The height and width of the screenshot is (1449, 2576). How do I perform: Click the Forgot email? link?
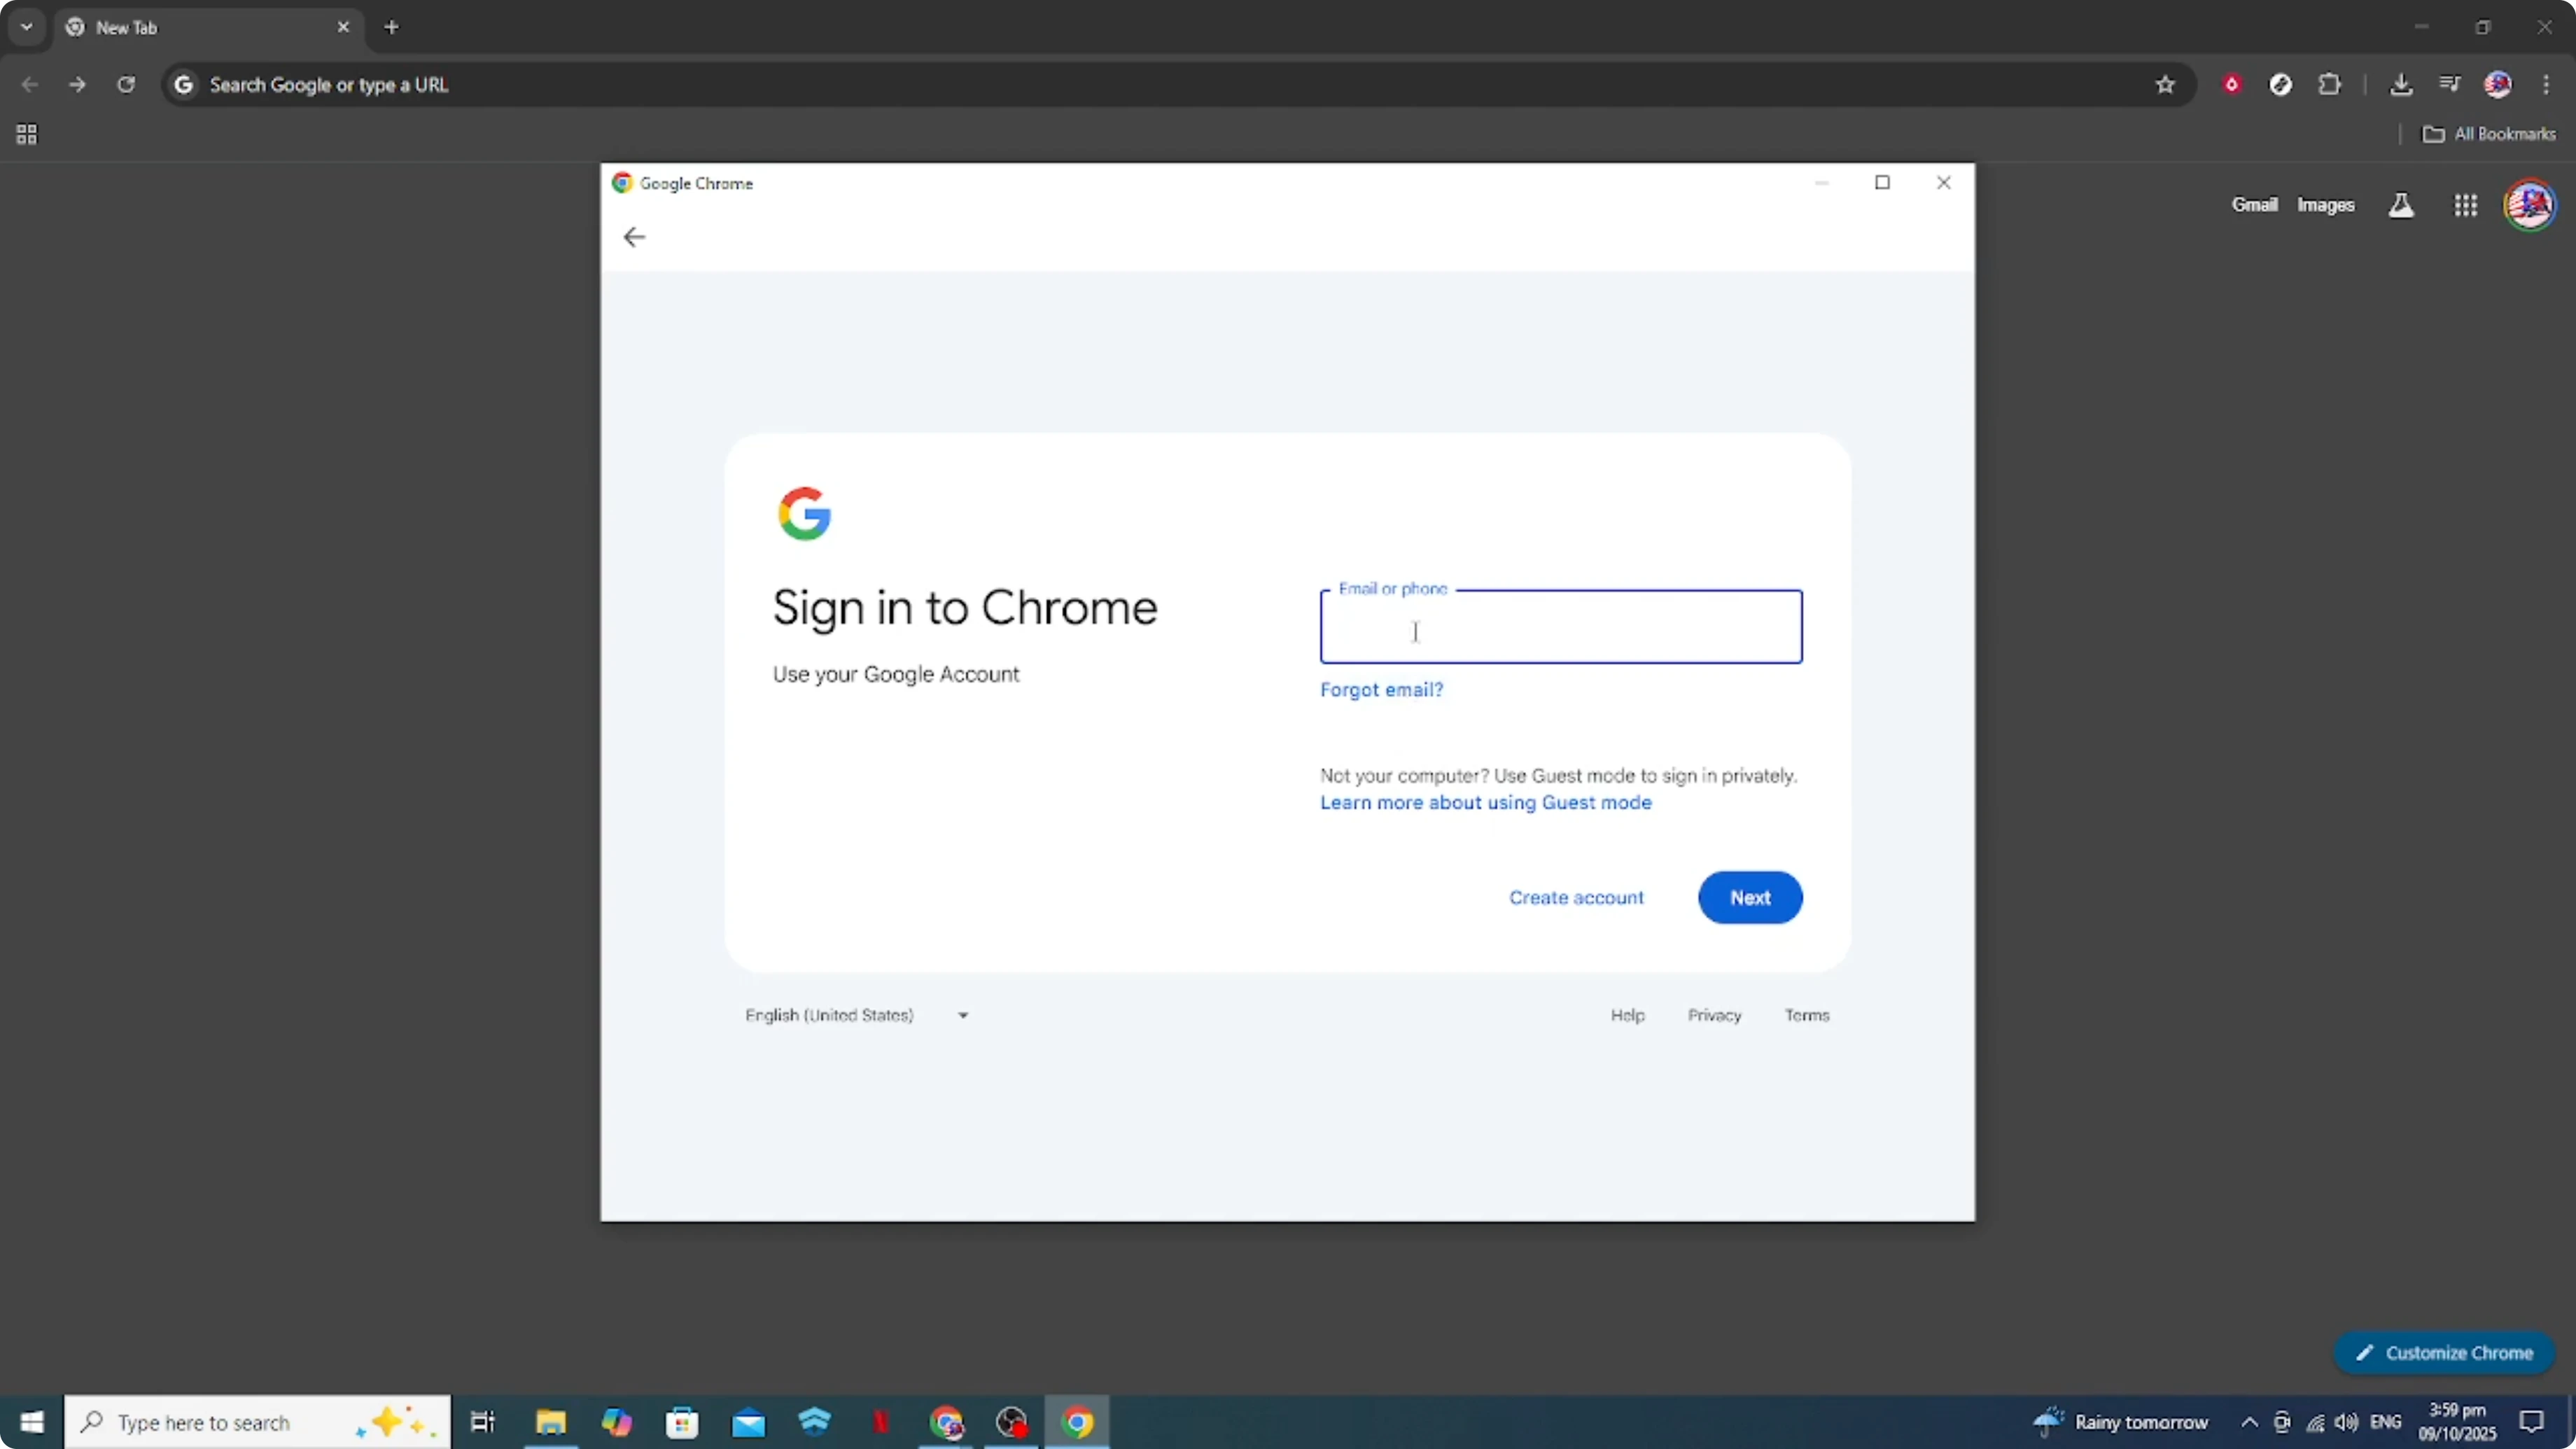coord(1381,690)
